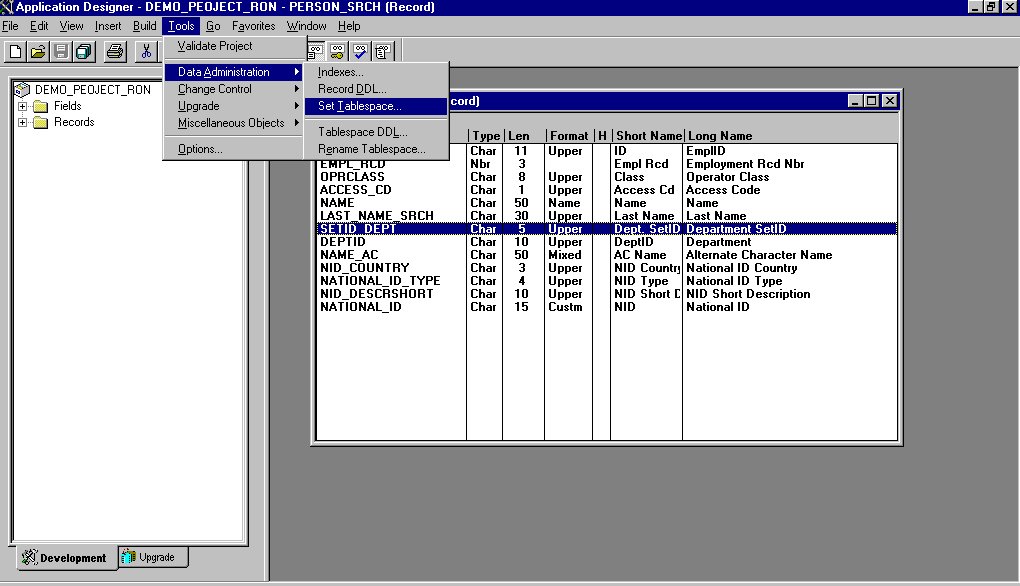
Task: Click the Len column header
Action: (x=524, y=136)
